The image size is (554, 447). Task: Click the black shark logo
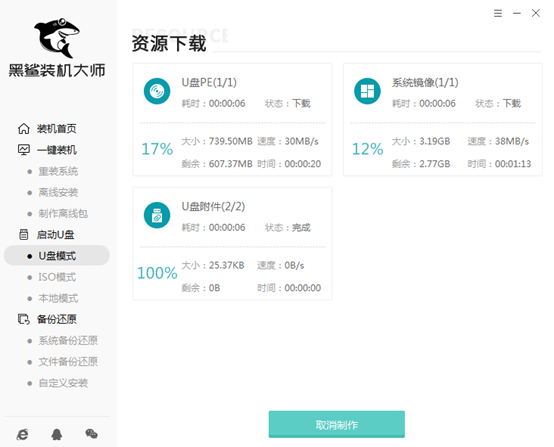point(57,38)
